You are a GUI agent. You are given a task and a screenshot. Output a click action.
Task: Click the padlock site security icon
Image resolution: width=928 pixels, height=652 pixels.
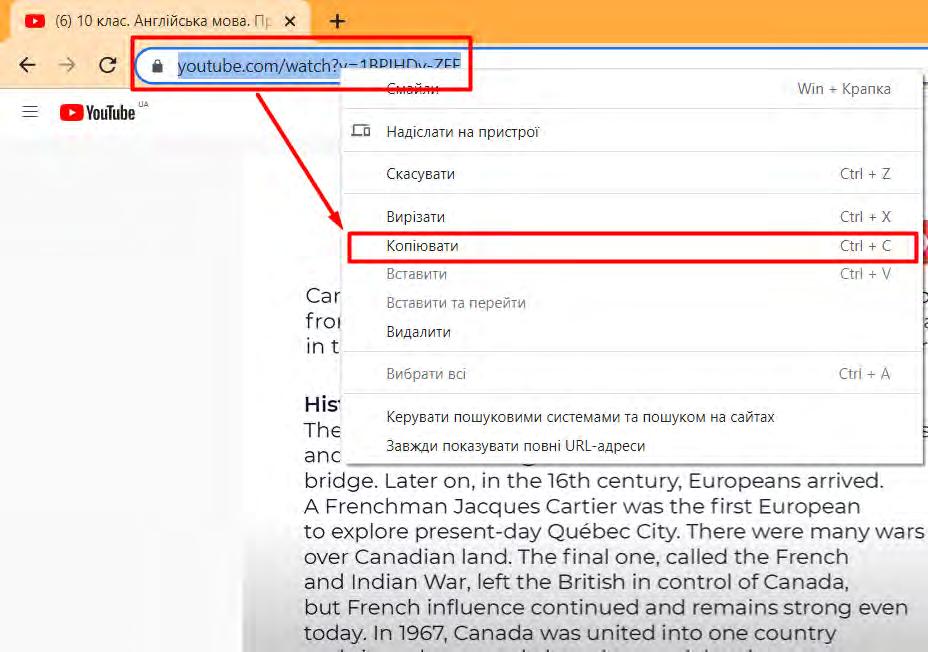point(157,66)
